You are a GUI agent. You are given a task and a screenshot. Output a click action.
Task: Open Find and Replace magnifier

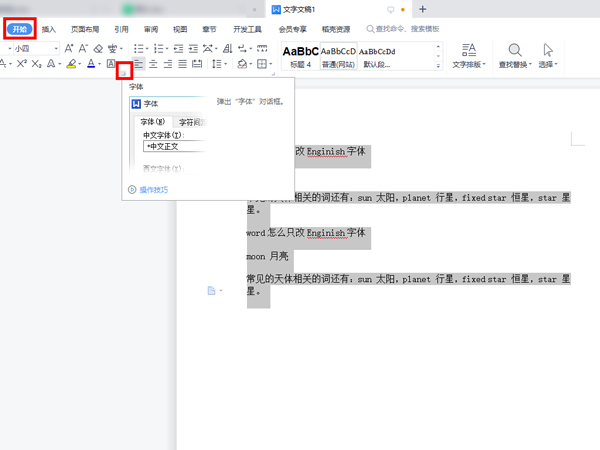click(515, 50)
